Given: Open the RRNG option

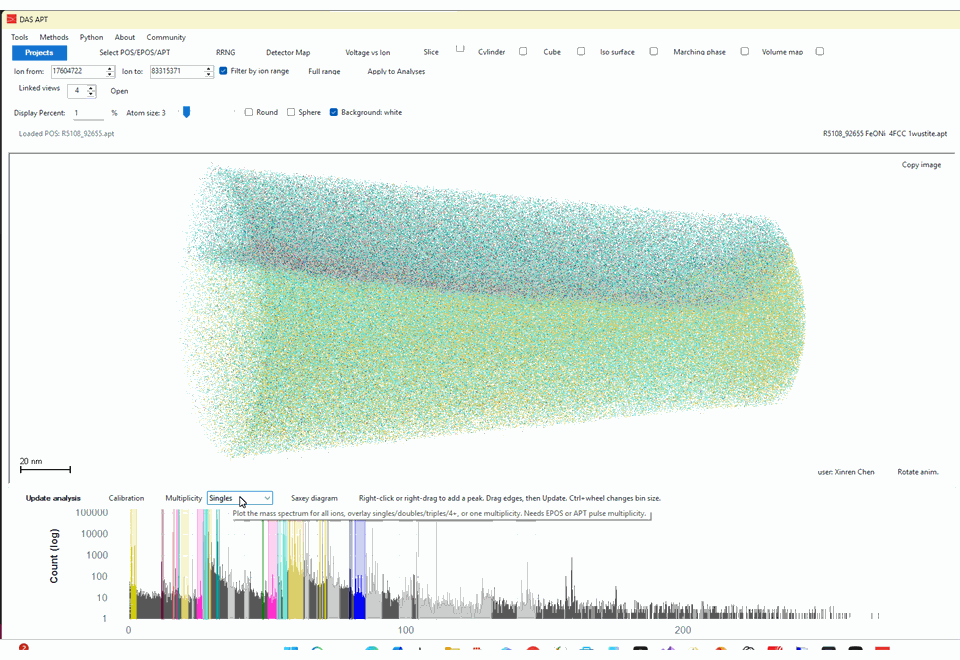Looking at the screenshot, I should point(225,53).
